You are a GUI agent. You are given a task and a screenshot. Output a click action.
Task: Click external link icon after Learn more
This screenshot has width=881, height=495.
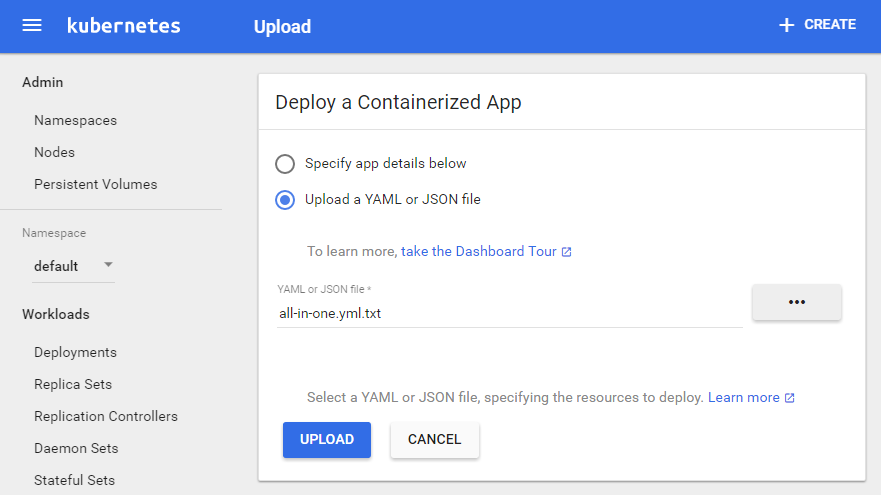tap(789, 398)
